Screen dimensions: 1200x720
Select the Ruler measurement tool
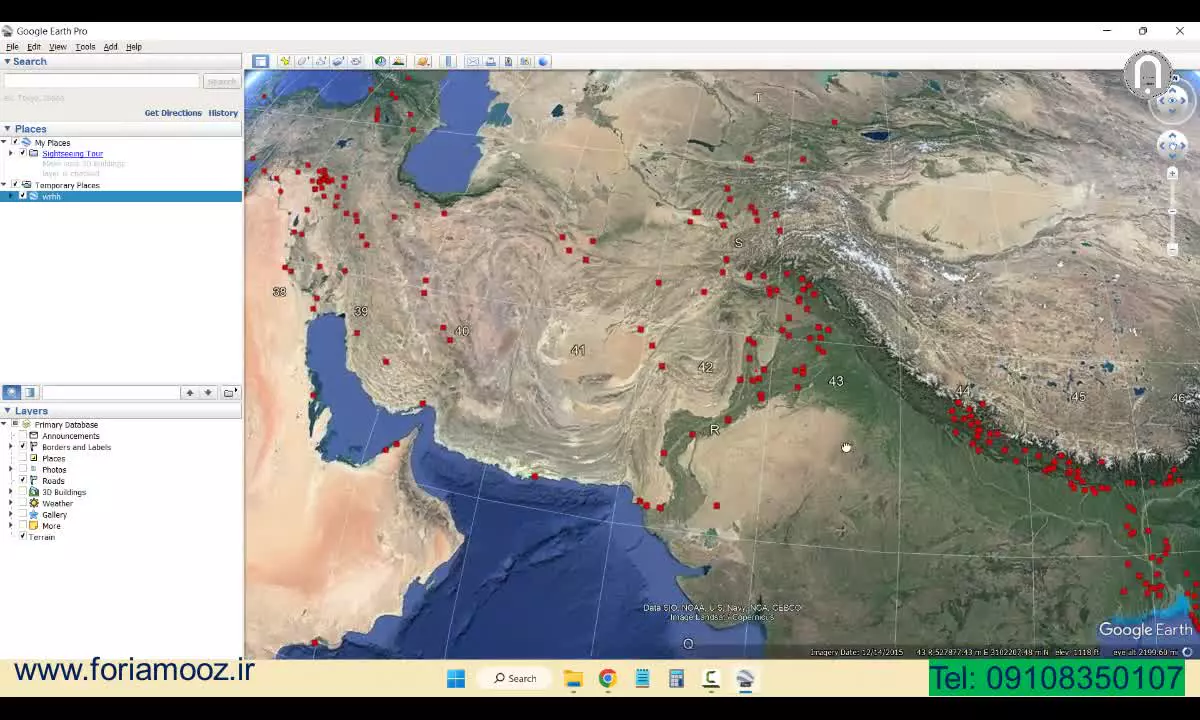448,61
